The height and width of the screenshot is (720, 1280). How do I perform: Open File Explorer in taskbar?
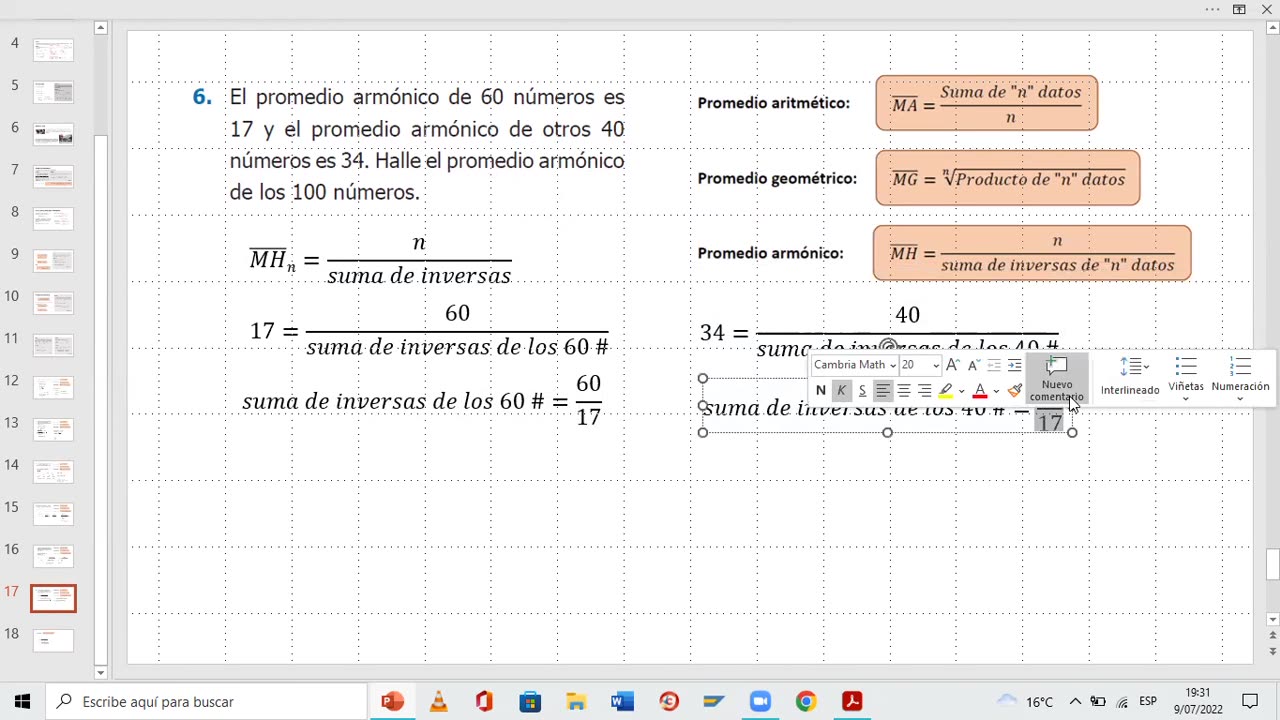pos(576,701)
